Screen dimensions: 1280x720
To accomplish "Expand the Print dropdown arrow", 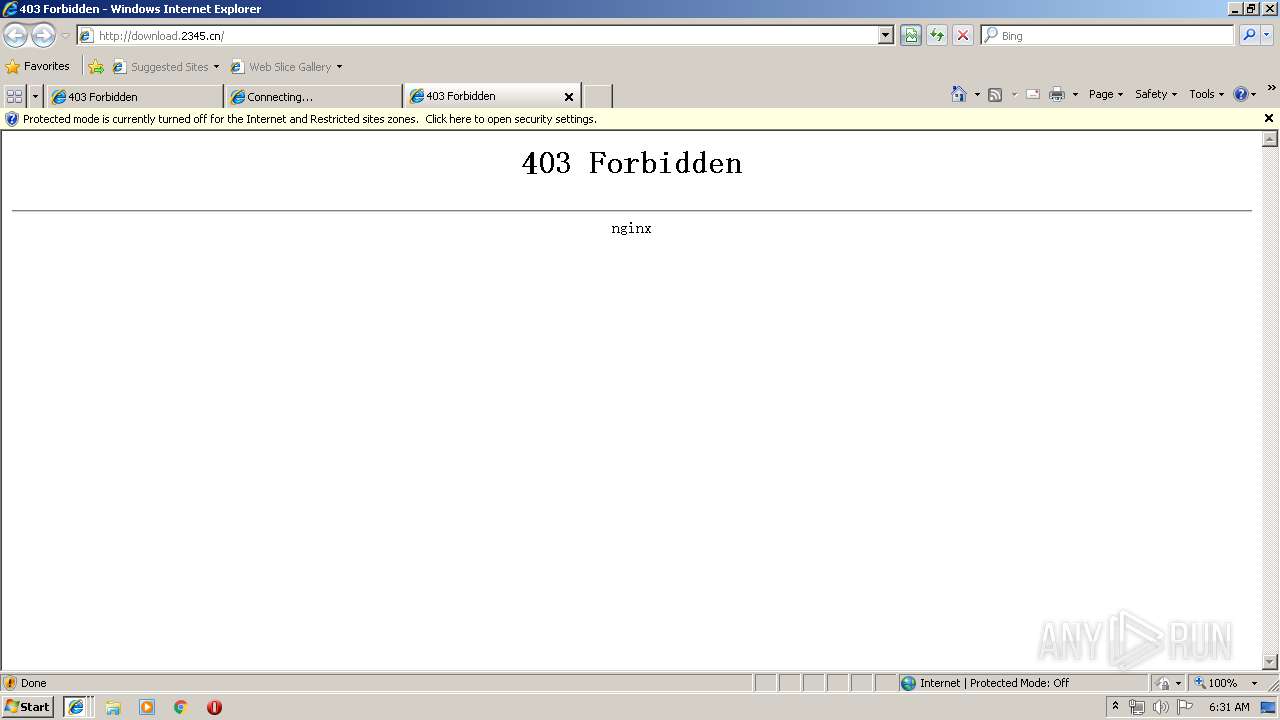I will pos(1075,94).
